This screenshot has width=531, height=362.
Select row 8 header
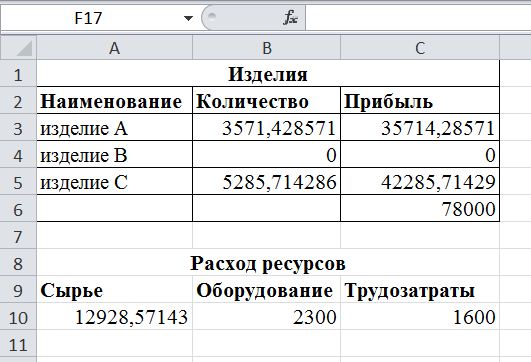pyautogui.click(x=18, y=263)
